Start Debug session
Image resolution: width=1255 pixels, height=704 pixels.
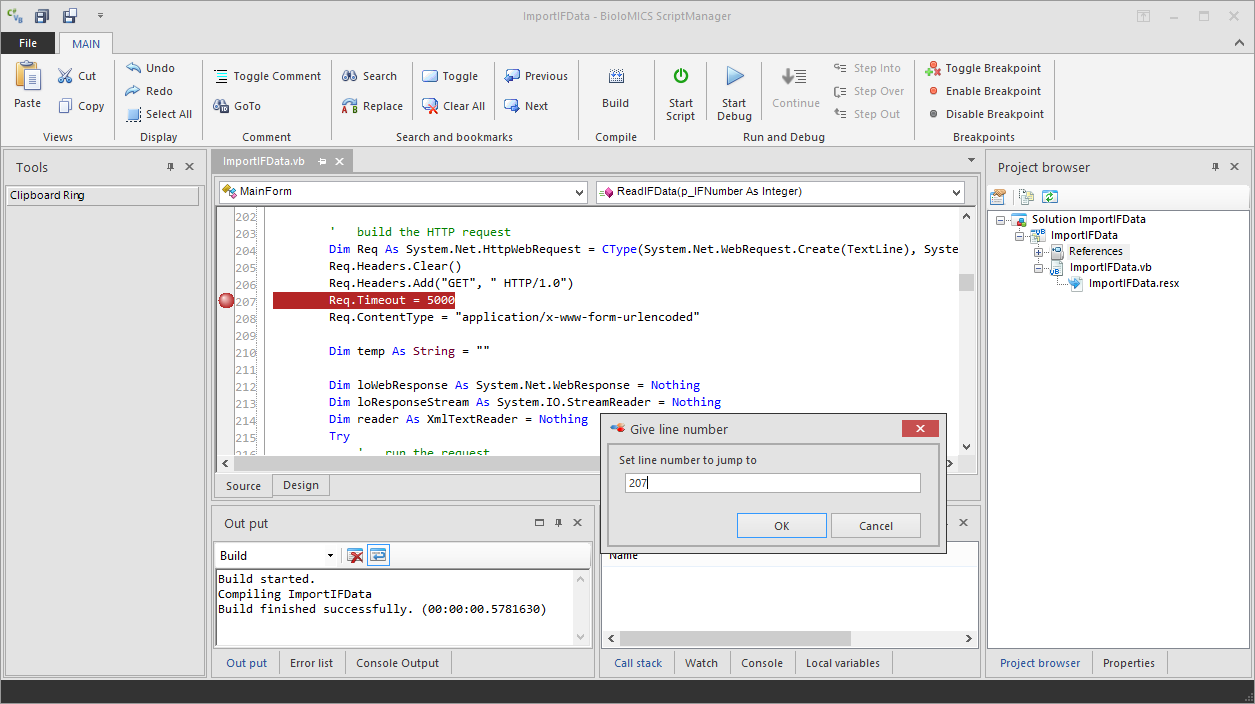coord(734,94)
